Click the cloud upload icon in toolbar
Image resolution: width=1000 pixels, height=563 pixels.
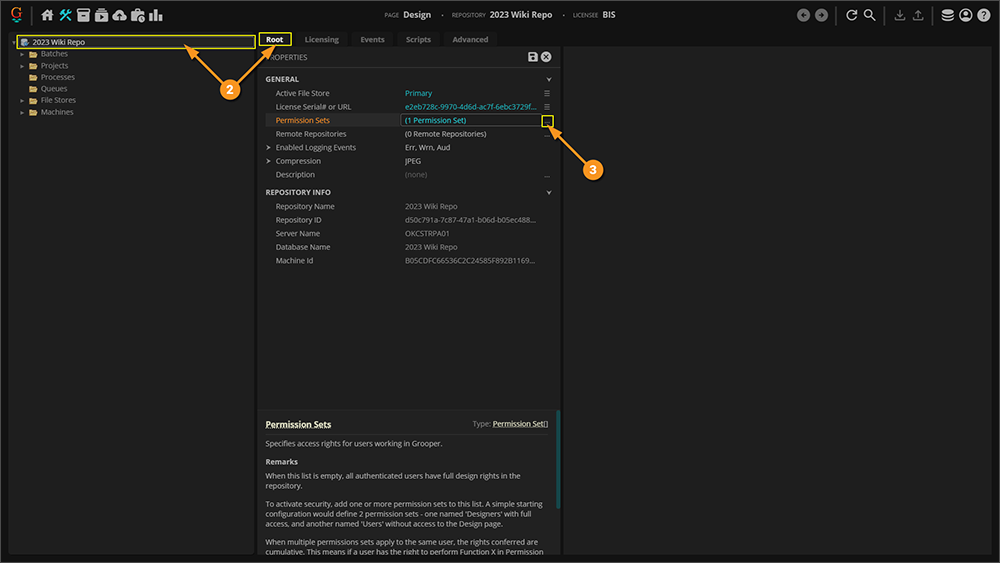tap(120, 15)
